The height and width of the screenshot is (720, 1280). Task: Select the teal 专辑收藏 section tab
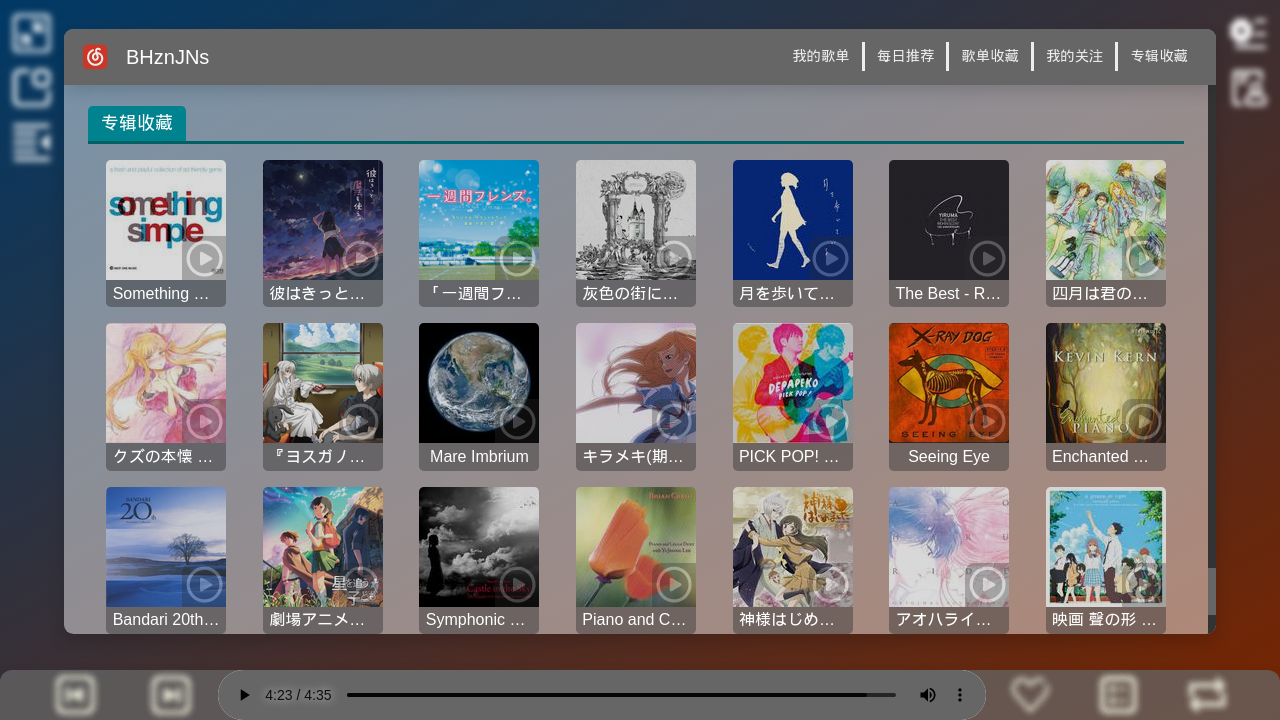click(137, 123)
